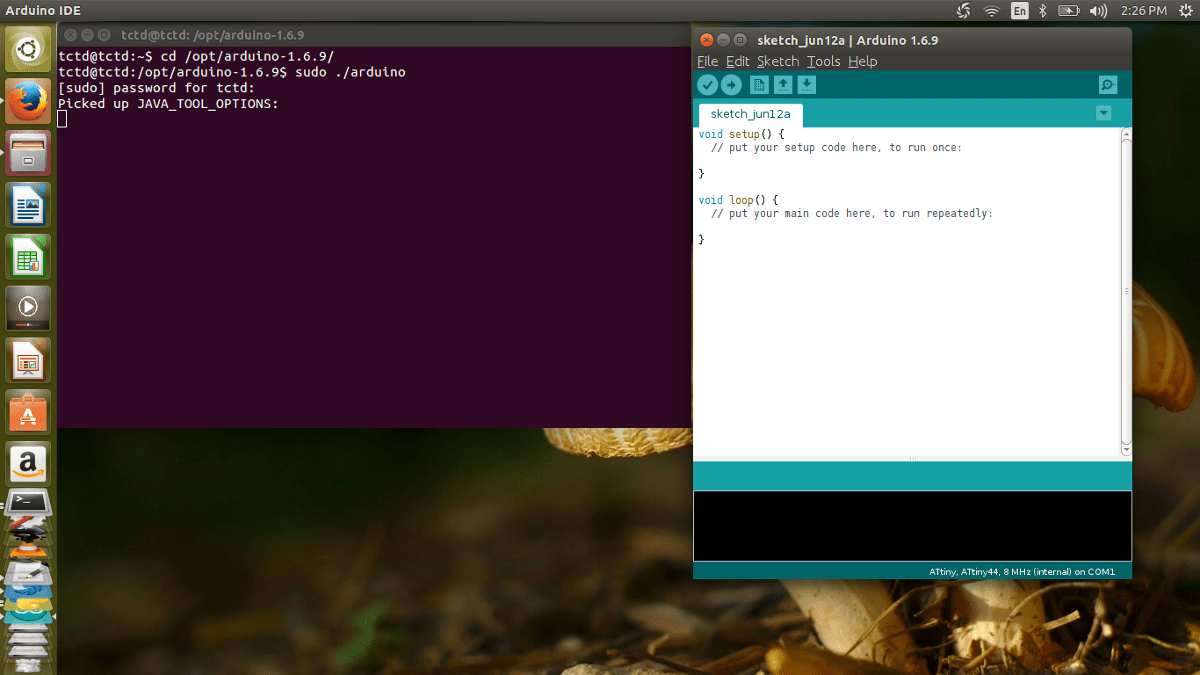Click the Save sketch down-arrow icon
The height and width of the screenshot is (675, 1200).
(807, 86)
